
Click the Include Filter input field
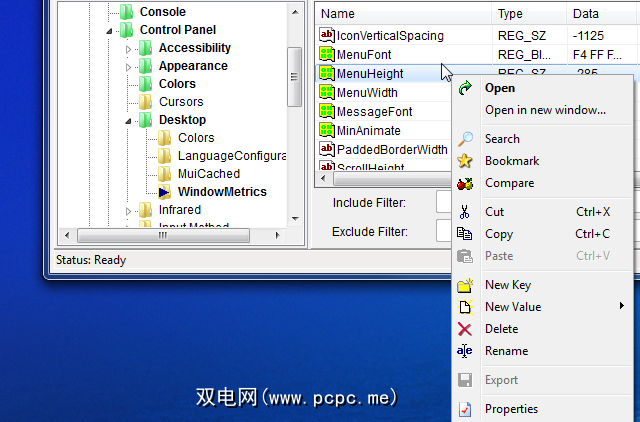pos(444,202)
